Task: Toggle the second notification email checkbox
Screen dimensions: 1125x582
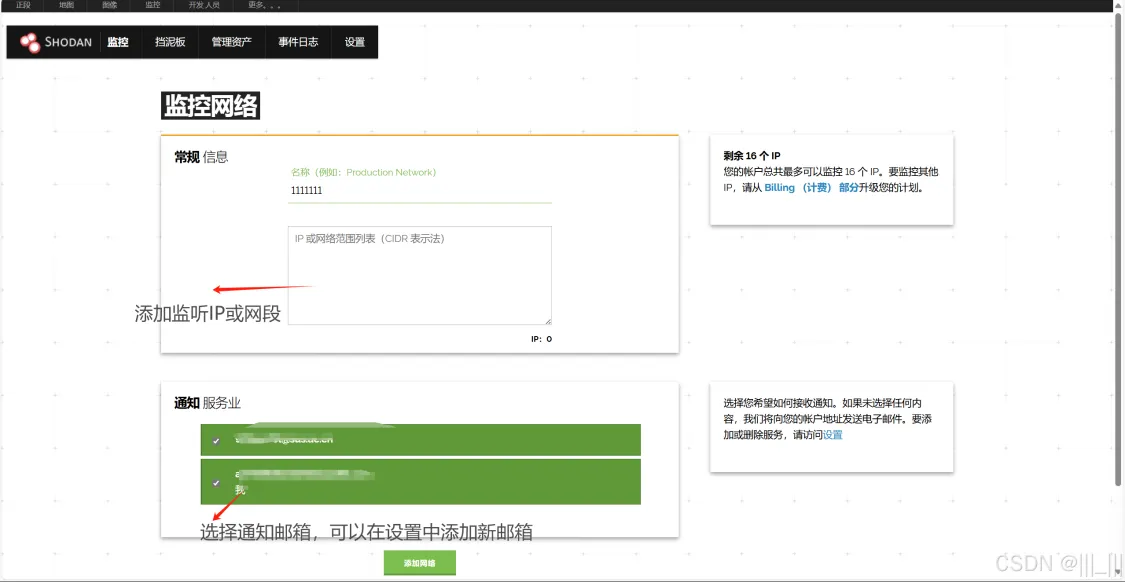Action: coord(216,482)
